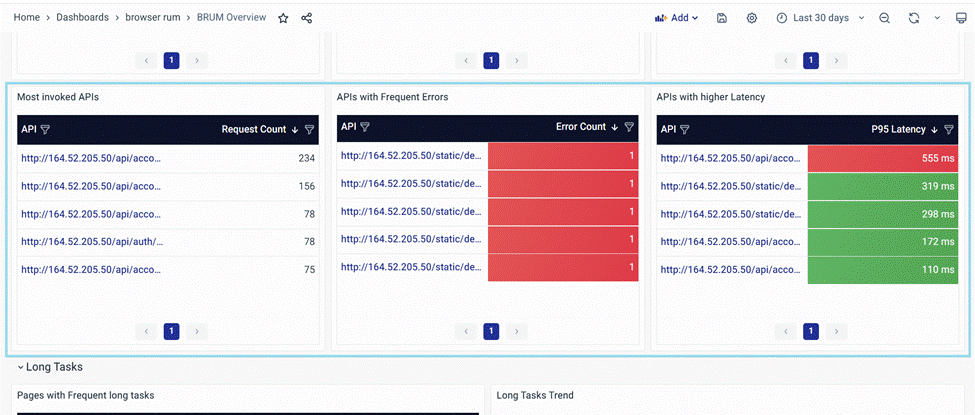Zoom out the time range
Screen dimensions: 975x415
point(884,18)
